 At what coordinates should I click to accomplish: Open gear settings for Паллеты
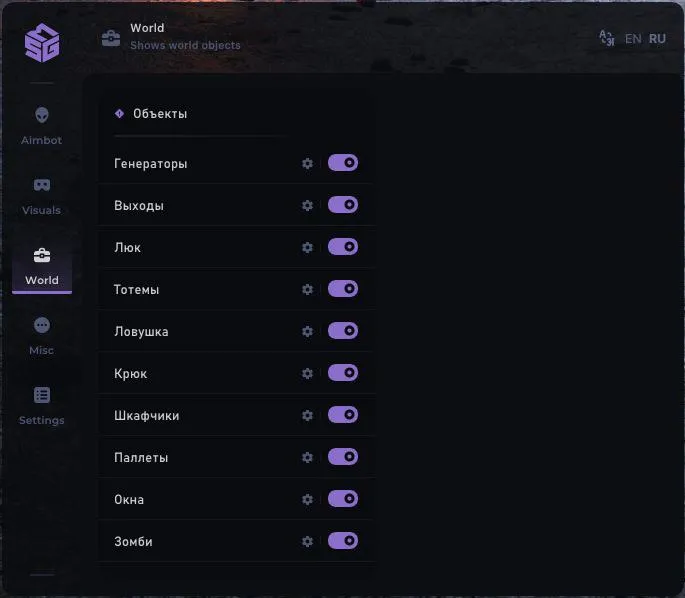(308, 457)
